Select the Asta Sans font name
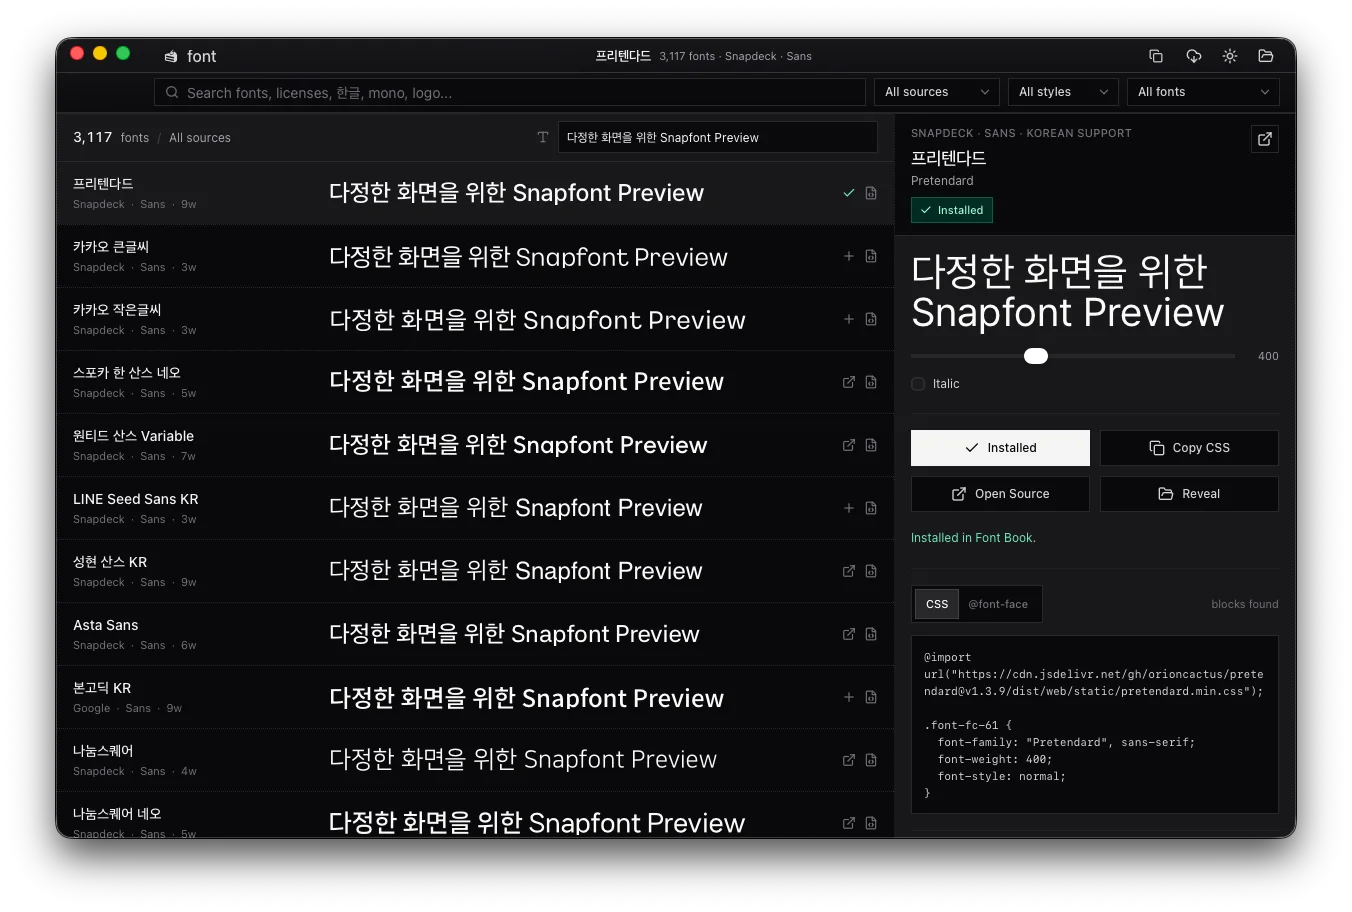Screen dimensions: 1352x912 (106, 625)
